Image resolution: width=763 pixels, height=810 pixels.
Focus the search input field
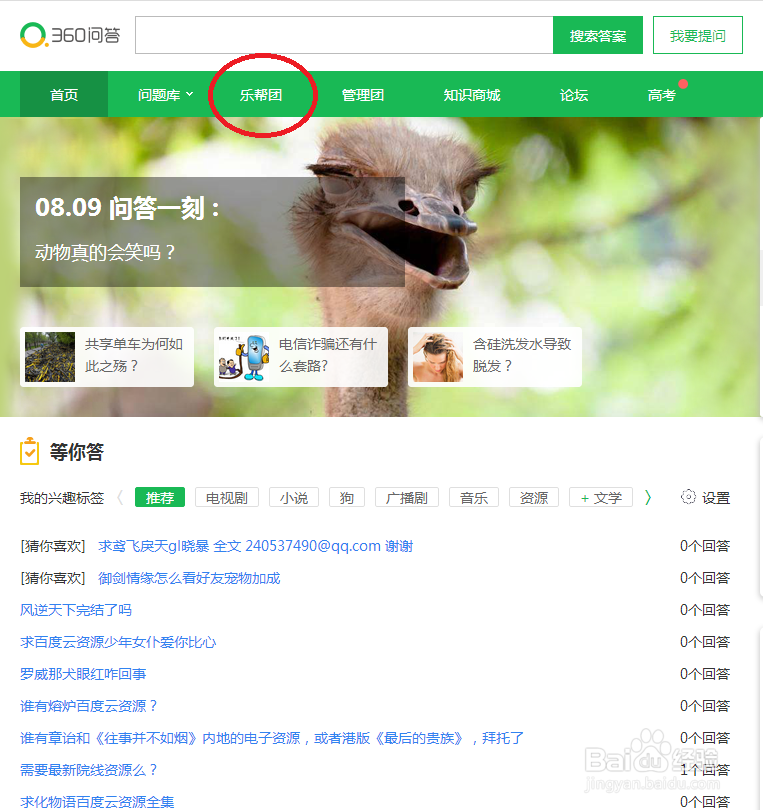pos(344,35)
